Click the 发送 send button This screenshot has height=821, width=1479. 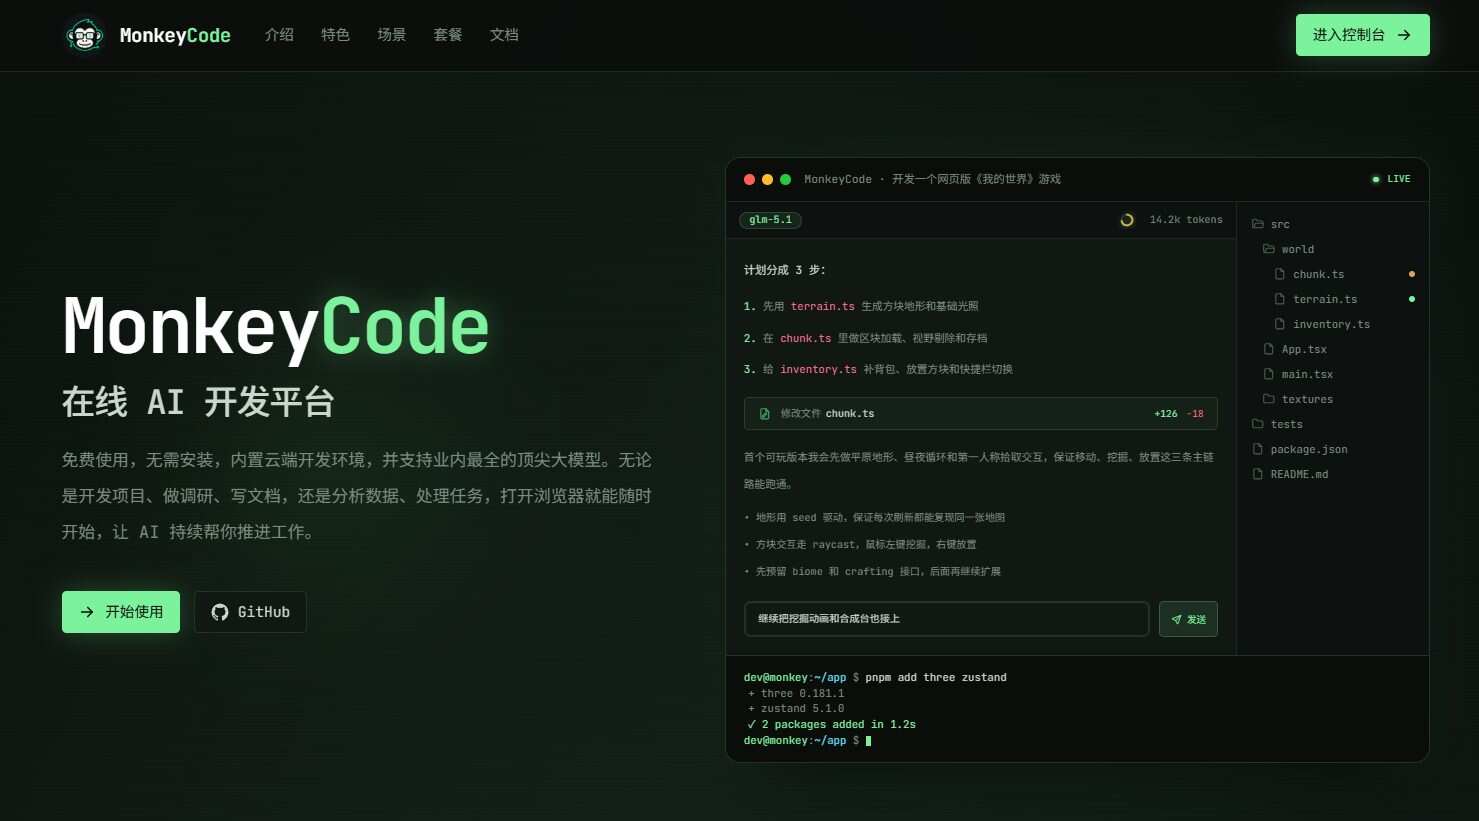coord(1188,619)
